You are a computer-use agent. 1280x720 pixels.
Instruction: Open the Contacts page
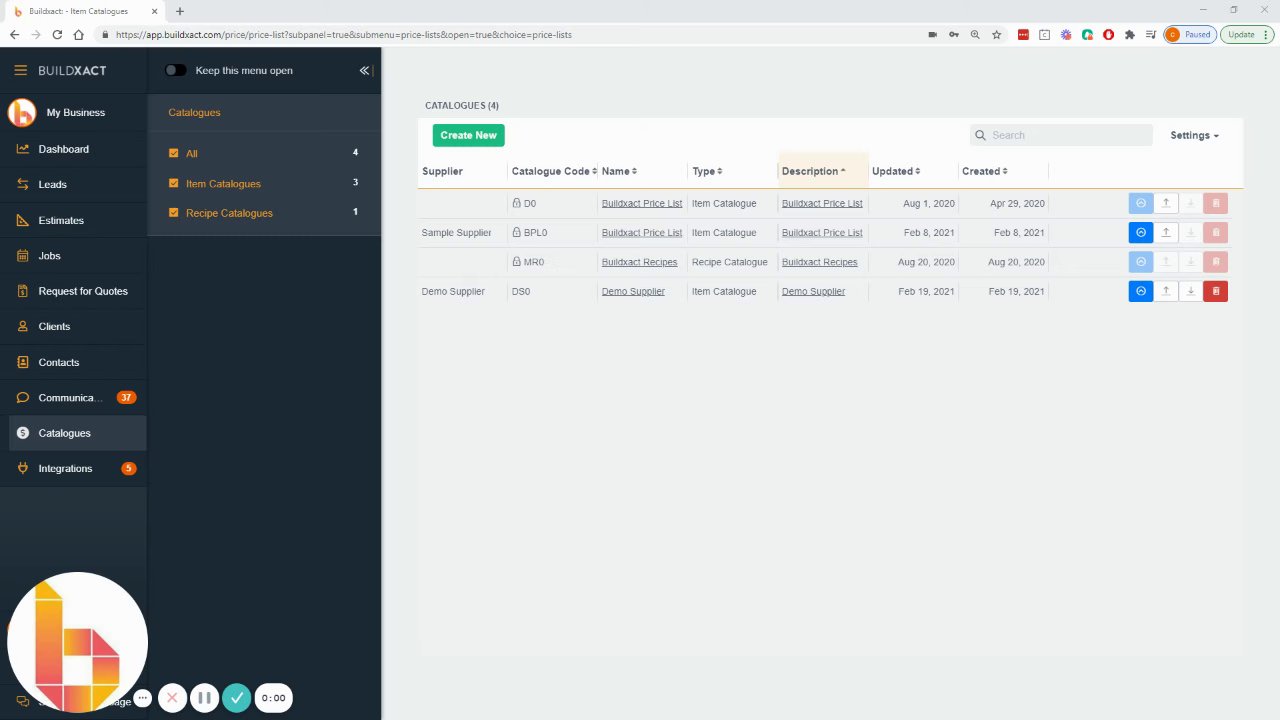point(73,362)
